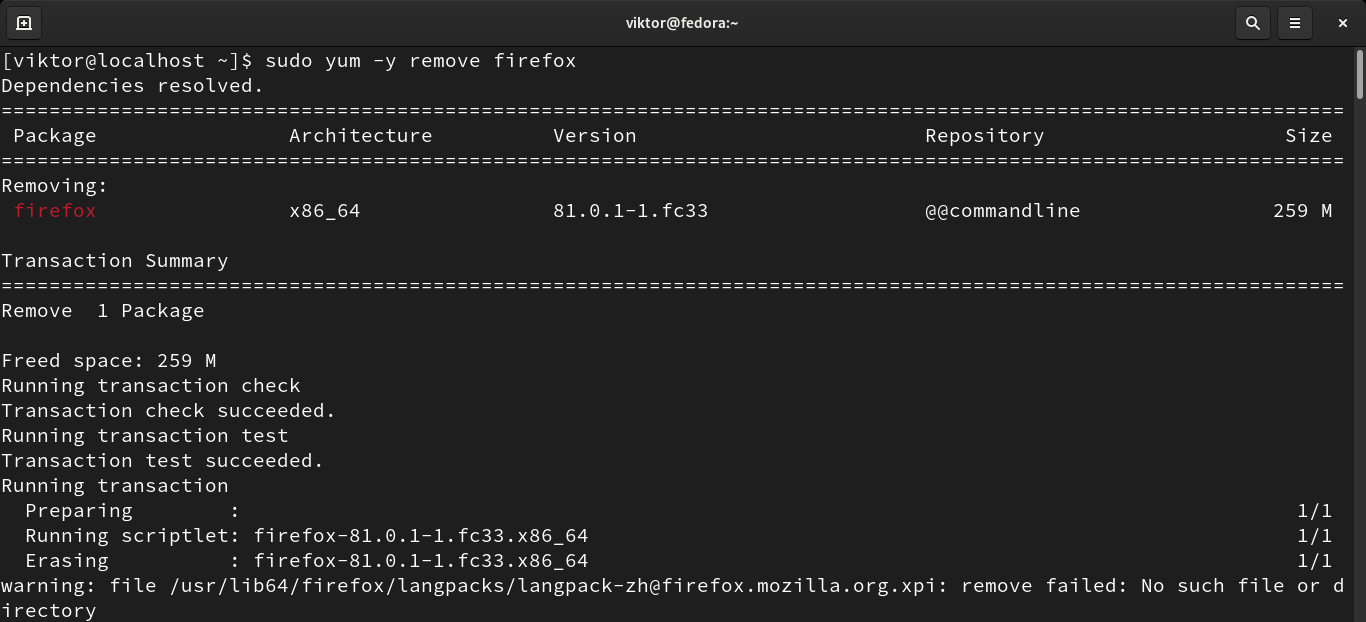Click the Repository column header

(x=984, y=136)
